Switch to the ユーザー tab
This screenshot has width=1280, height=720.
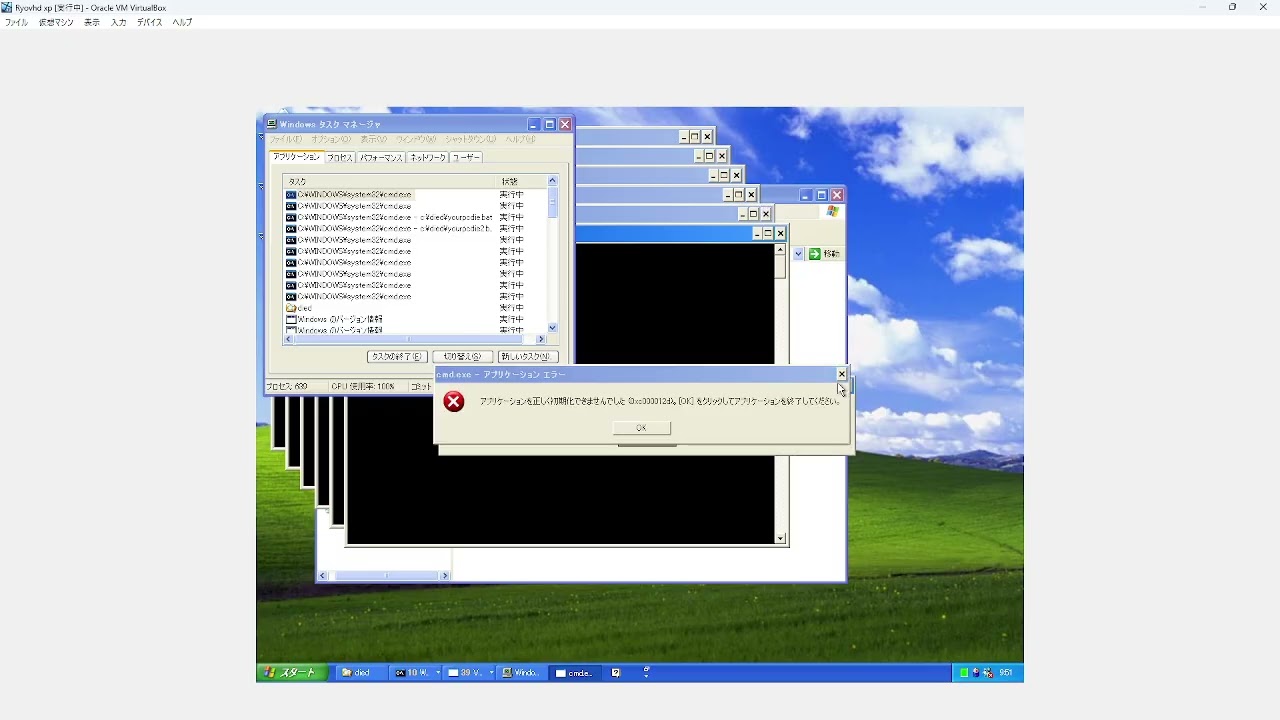point(466,158)
